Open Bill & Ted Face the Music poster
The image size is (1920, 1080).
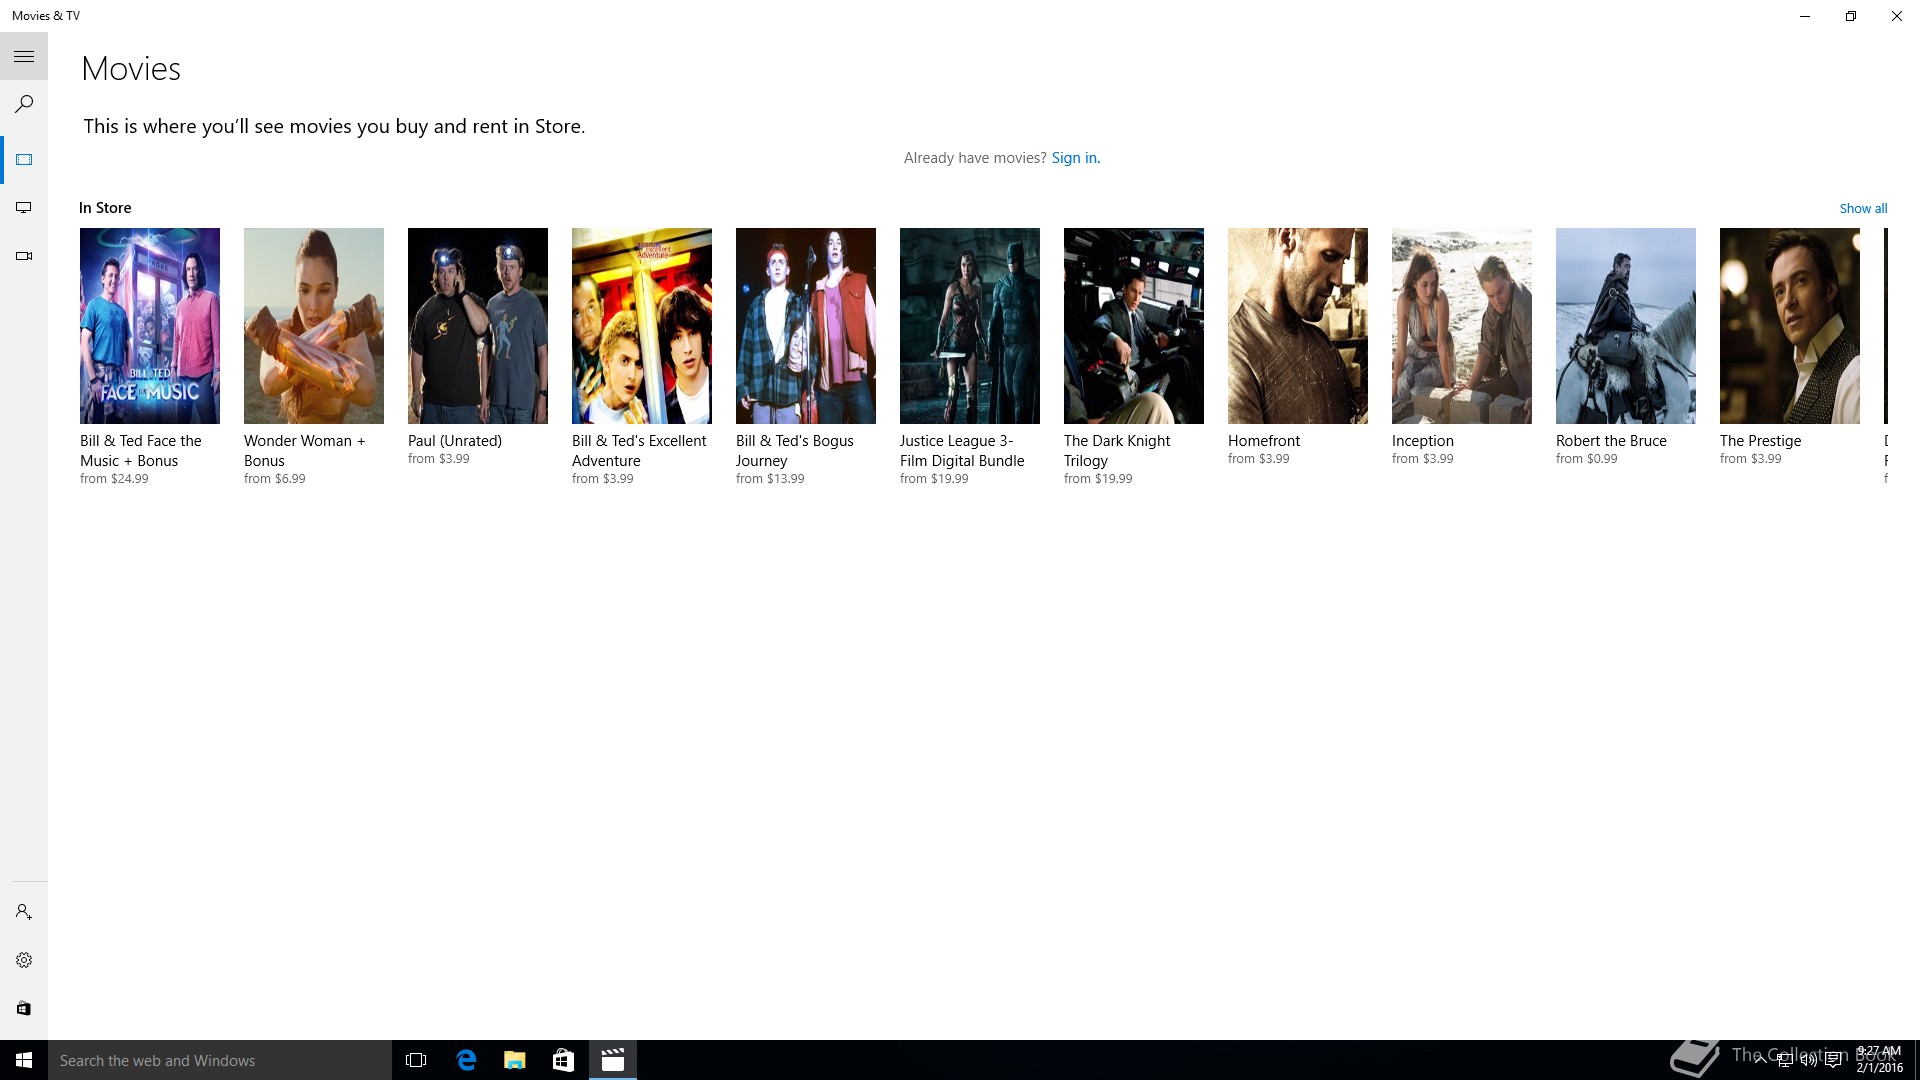click(150, 326)
